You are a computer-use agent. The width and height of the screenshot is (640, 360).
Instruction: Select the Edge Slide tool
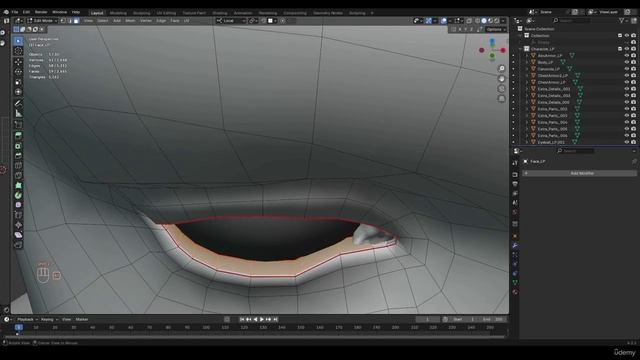tap(18, 215)
